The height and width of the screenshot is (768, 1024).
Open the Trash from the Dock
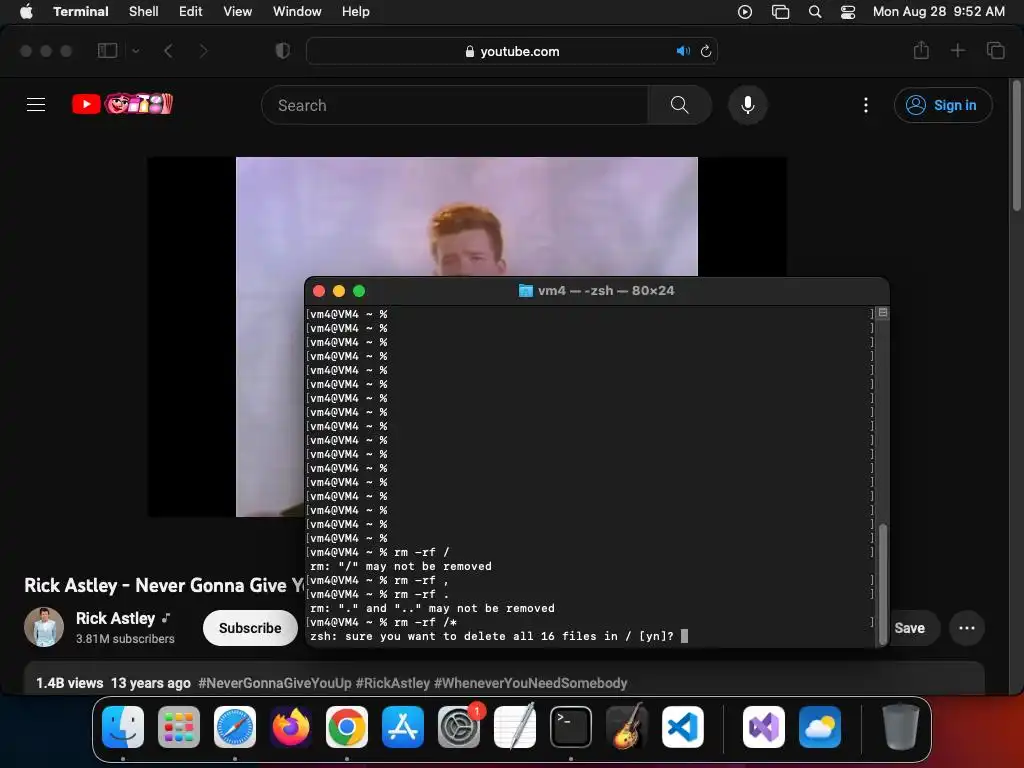pyautogui.click(x=901, y=727)
